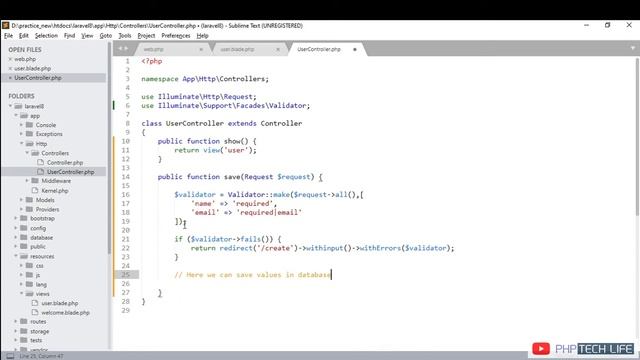Click the js folder icon

(x=29, y=275)
